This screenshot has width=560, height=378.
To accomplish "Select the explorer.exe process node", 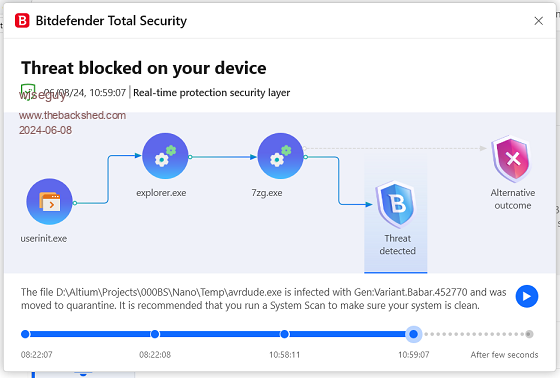I will (165, 156).
